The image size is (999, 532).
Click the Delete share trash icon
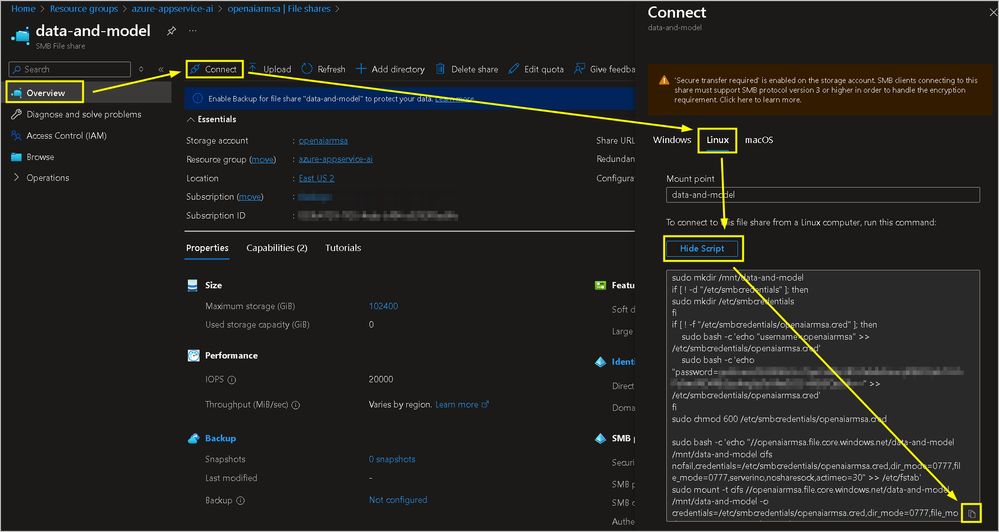pyautogui.click(x=441, y=69)
